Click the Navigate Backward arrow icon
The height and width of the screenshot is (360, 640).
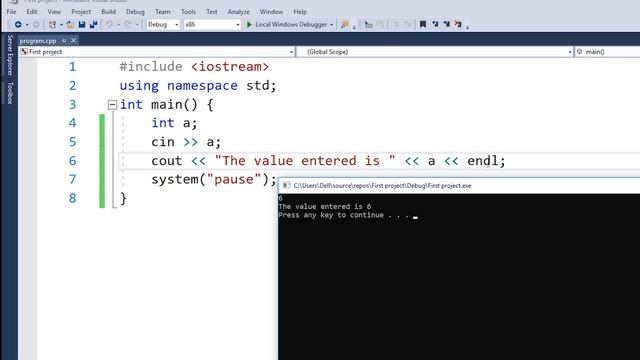coord(18,24)
